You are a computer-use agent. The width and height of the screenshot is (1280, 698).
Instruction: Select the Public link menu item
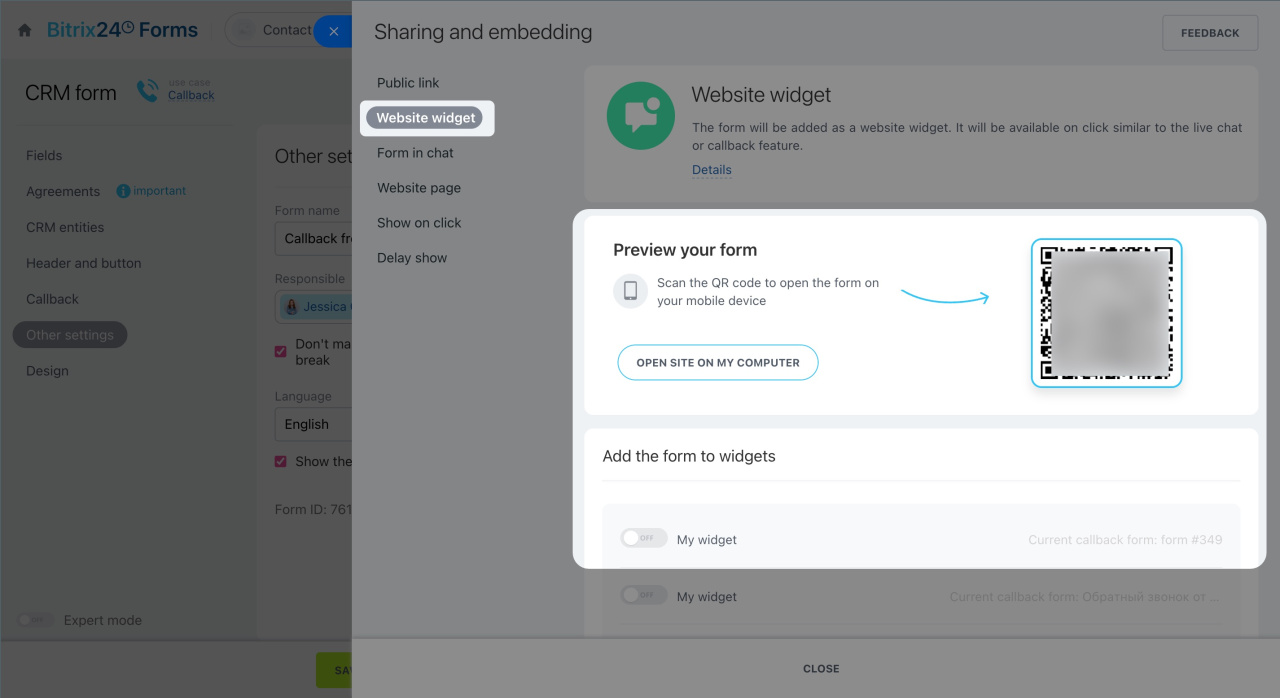[408, 83]
